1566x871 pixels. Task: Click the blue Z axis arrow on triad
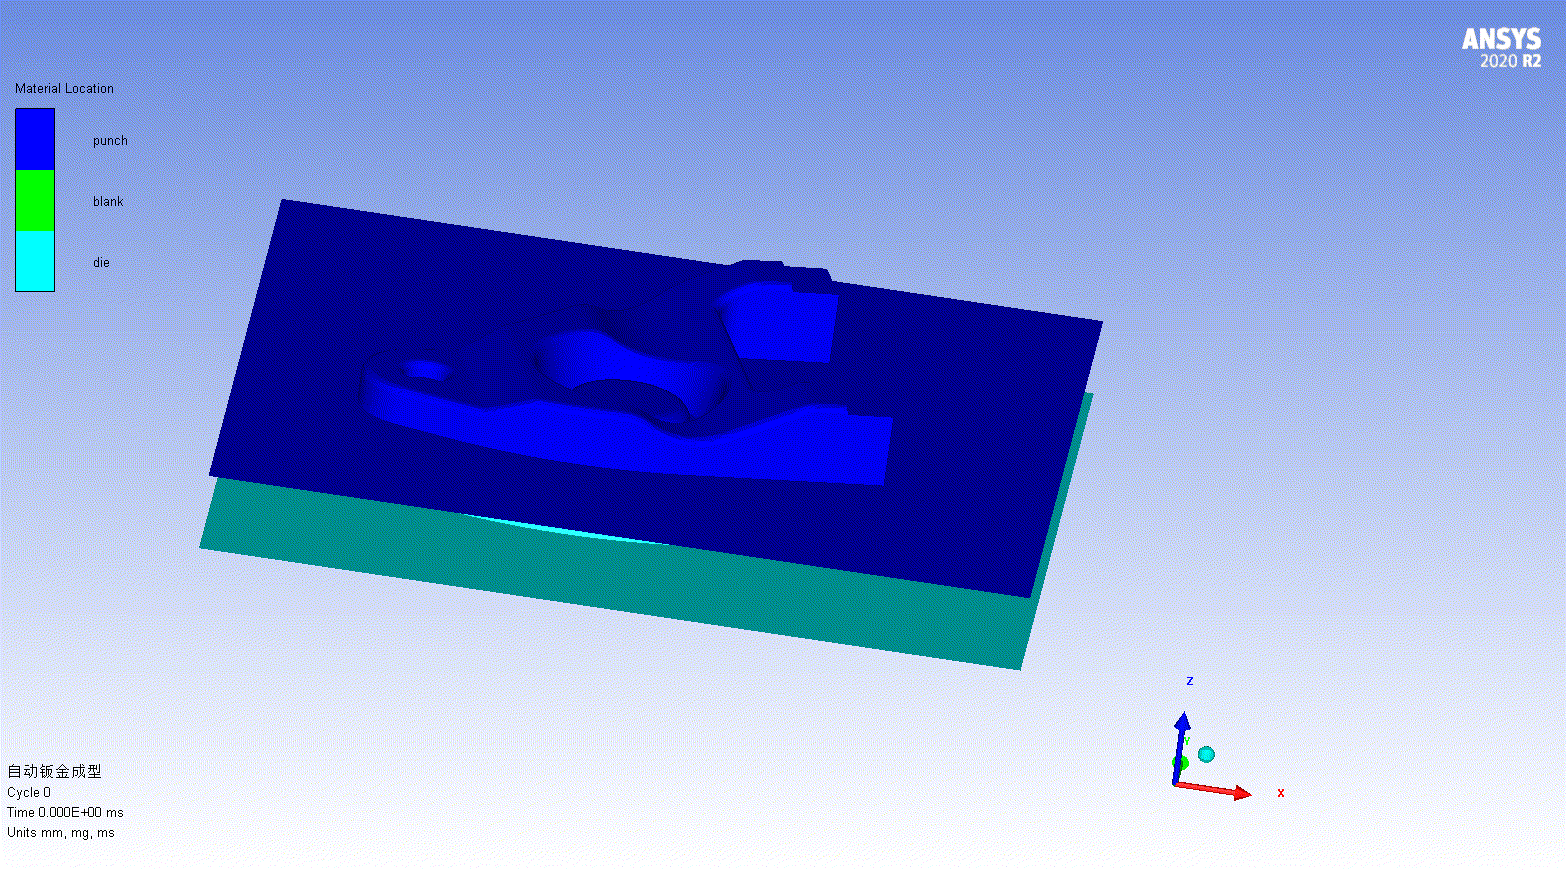click(x=1183, y=724)
